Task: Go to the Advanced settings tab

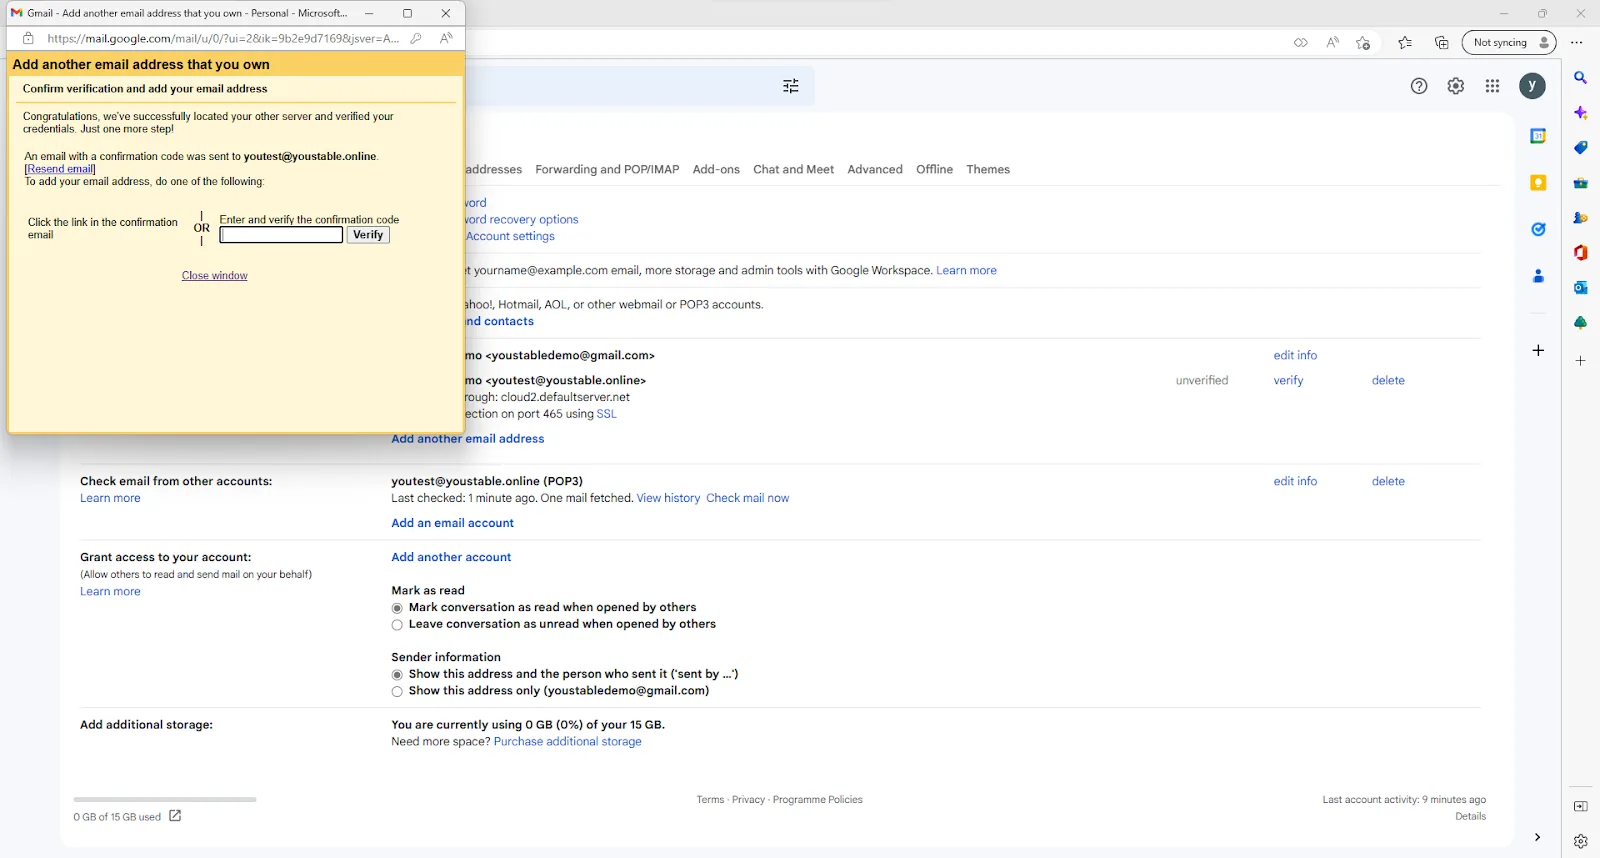Action: point(875,169)
